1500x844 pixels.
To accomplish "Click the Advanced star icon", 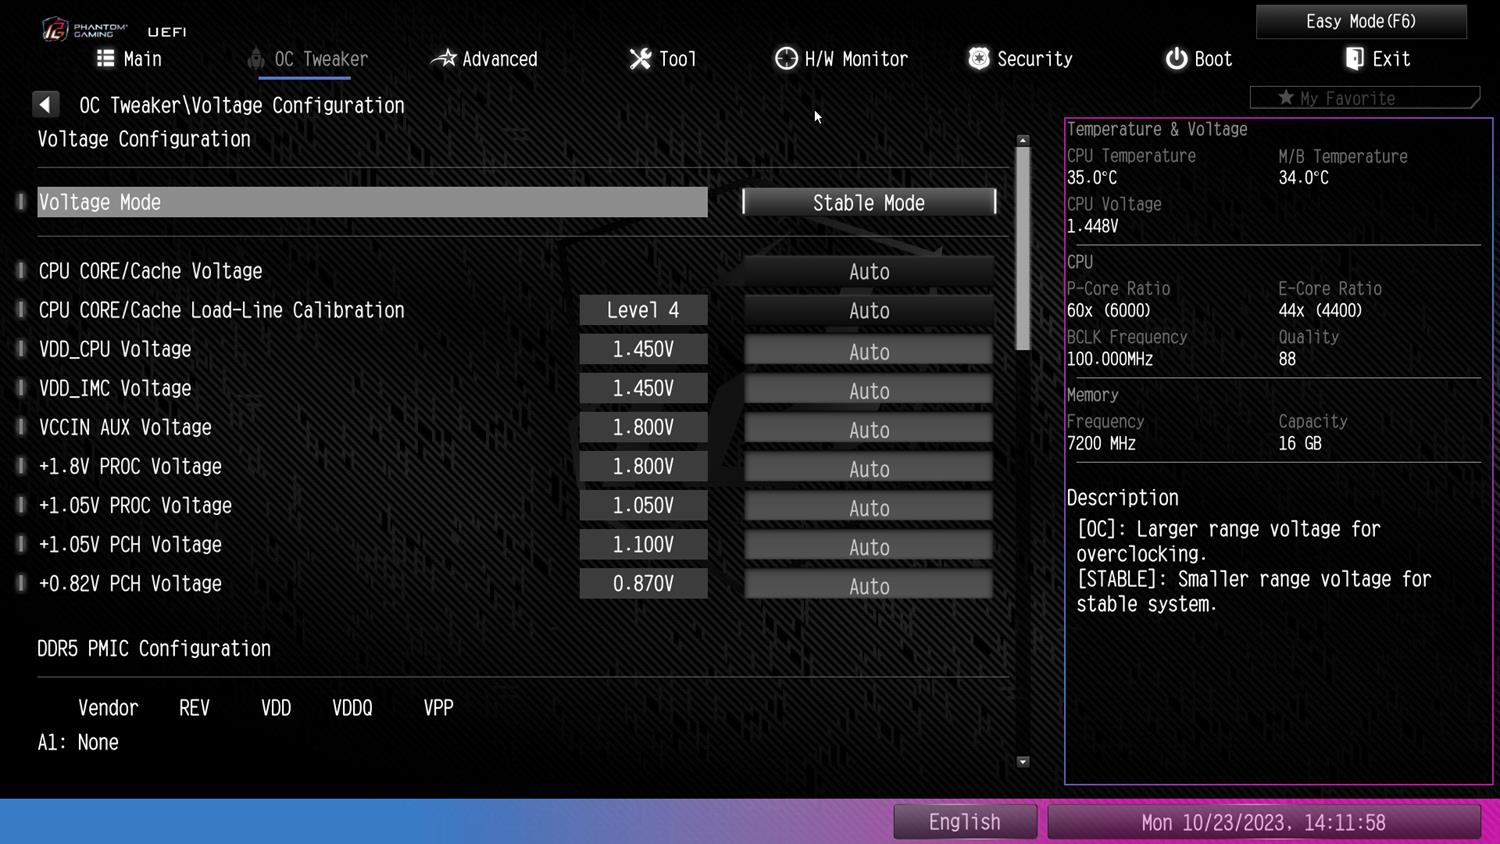I will (443, 59).
